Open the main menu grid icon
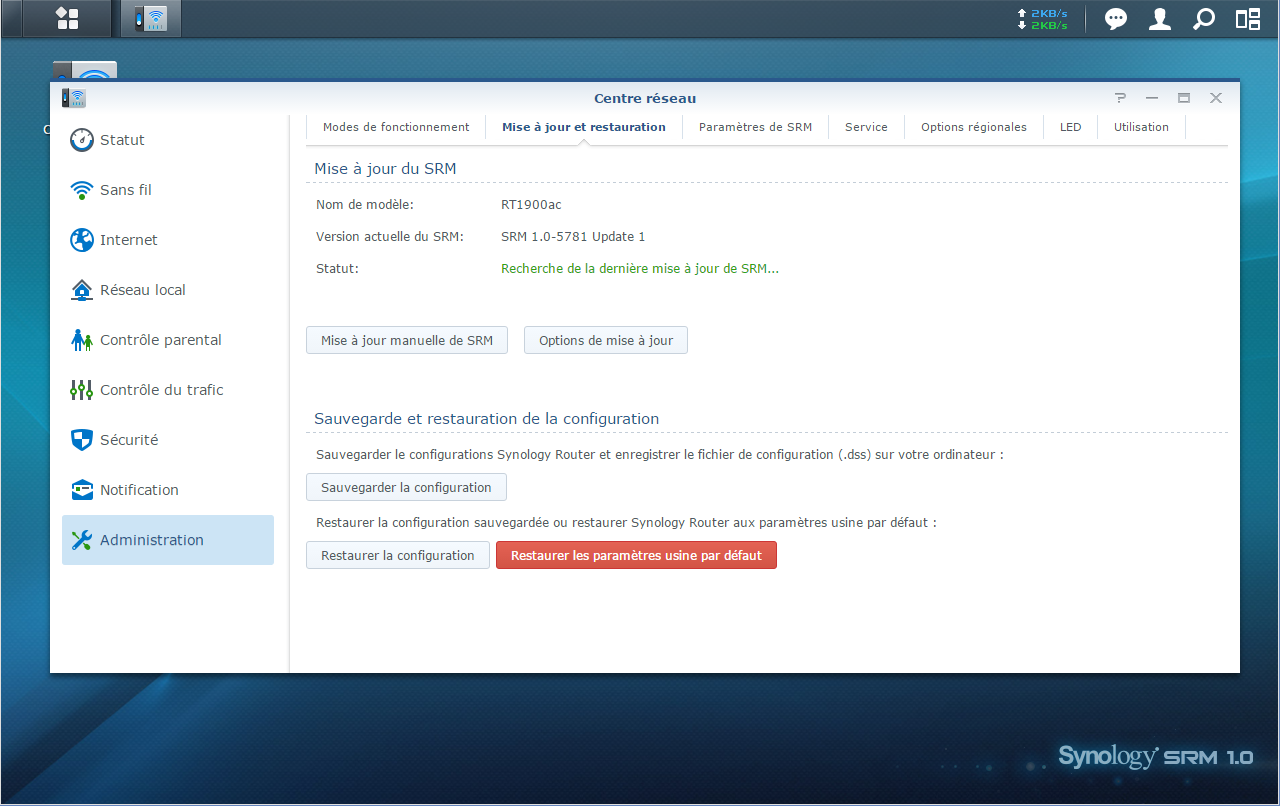Screen dimensions: 1280x806 coord(67,18)
